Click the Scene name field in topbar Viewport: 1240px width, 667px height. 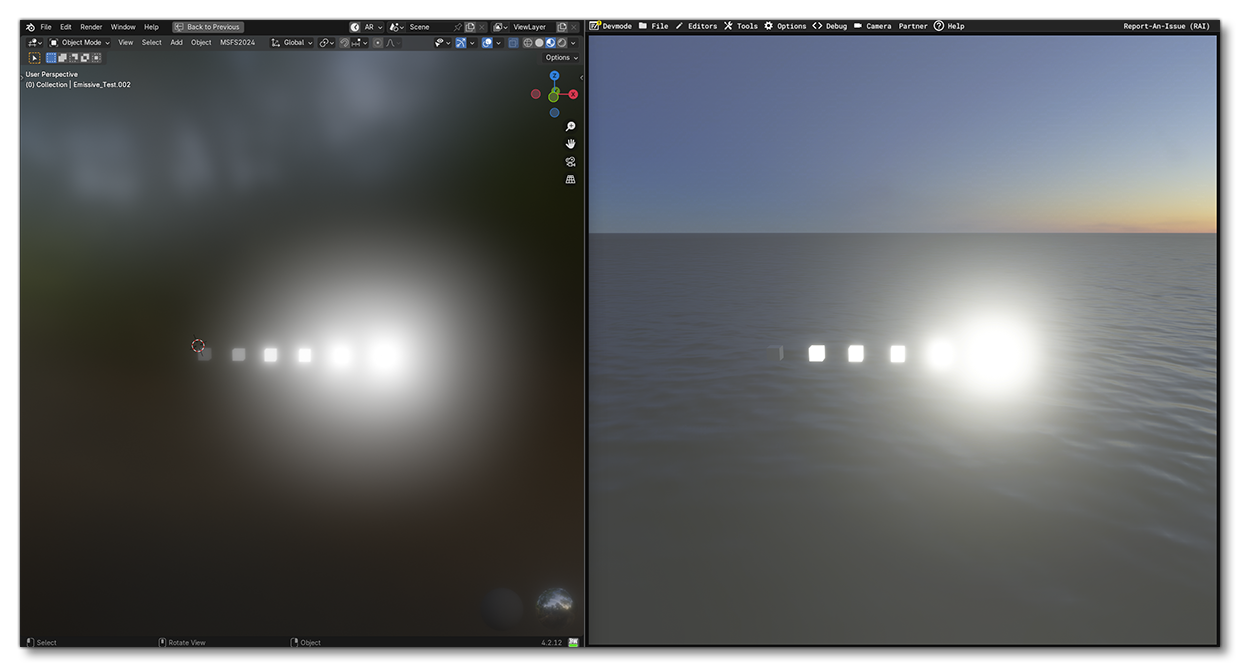[x=420, y=27]
